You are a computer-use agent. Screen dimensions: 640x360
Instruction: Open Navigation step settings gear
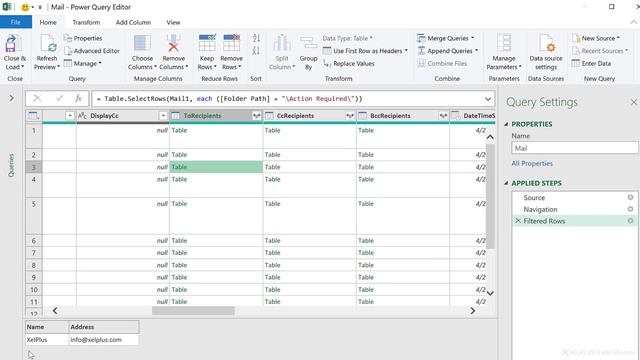pos(630,209)
